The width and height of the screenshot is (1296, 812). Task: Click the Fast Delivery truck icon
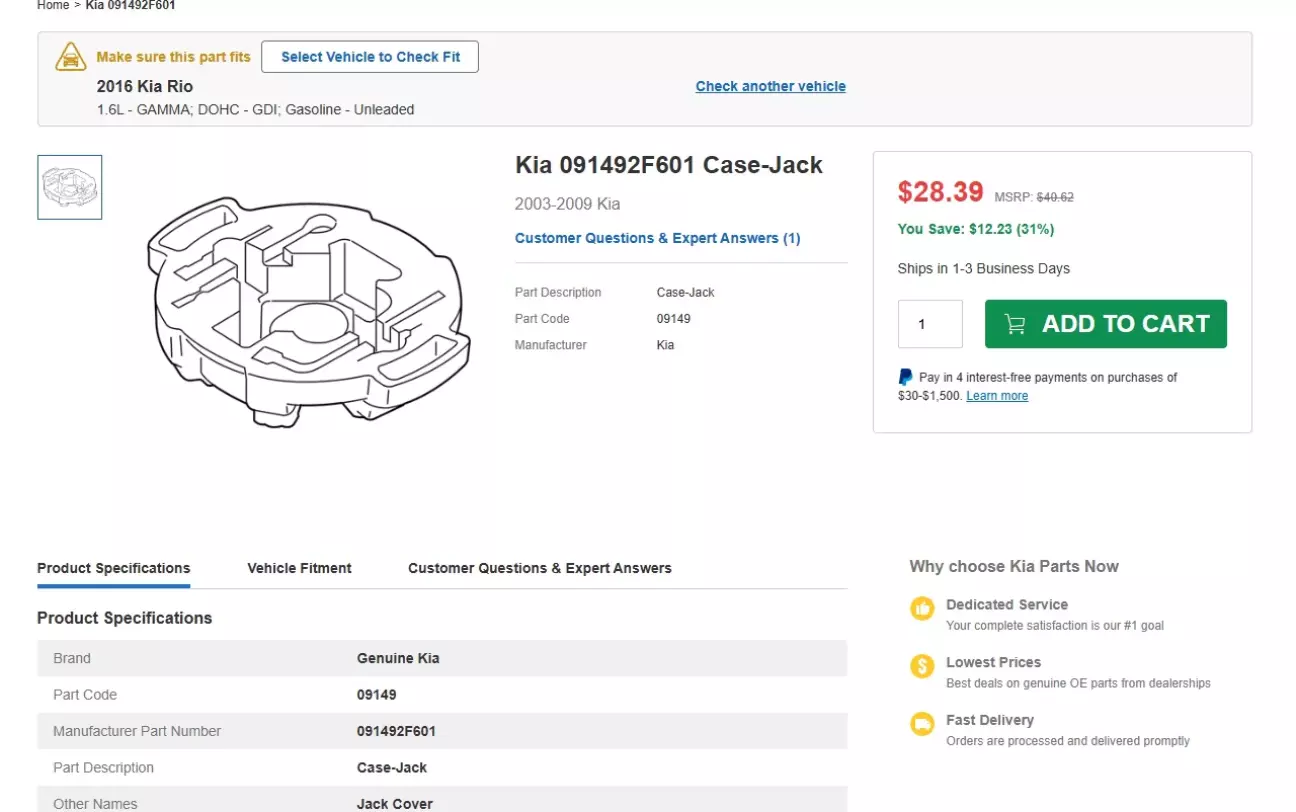[921, 724]
